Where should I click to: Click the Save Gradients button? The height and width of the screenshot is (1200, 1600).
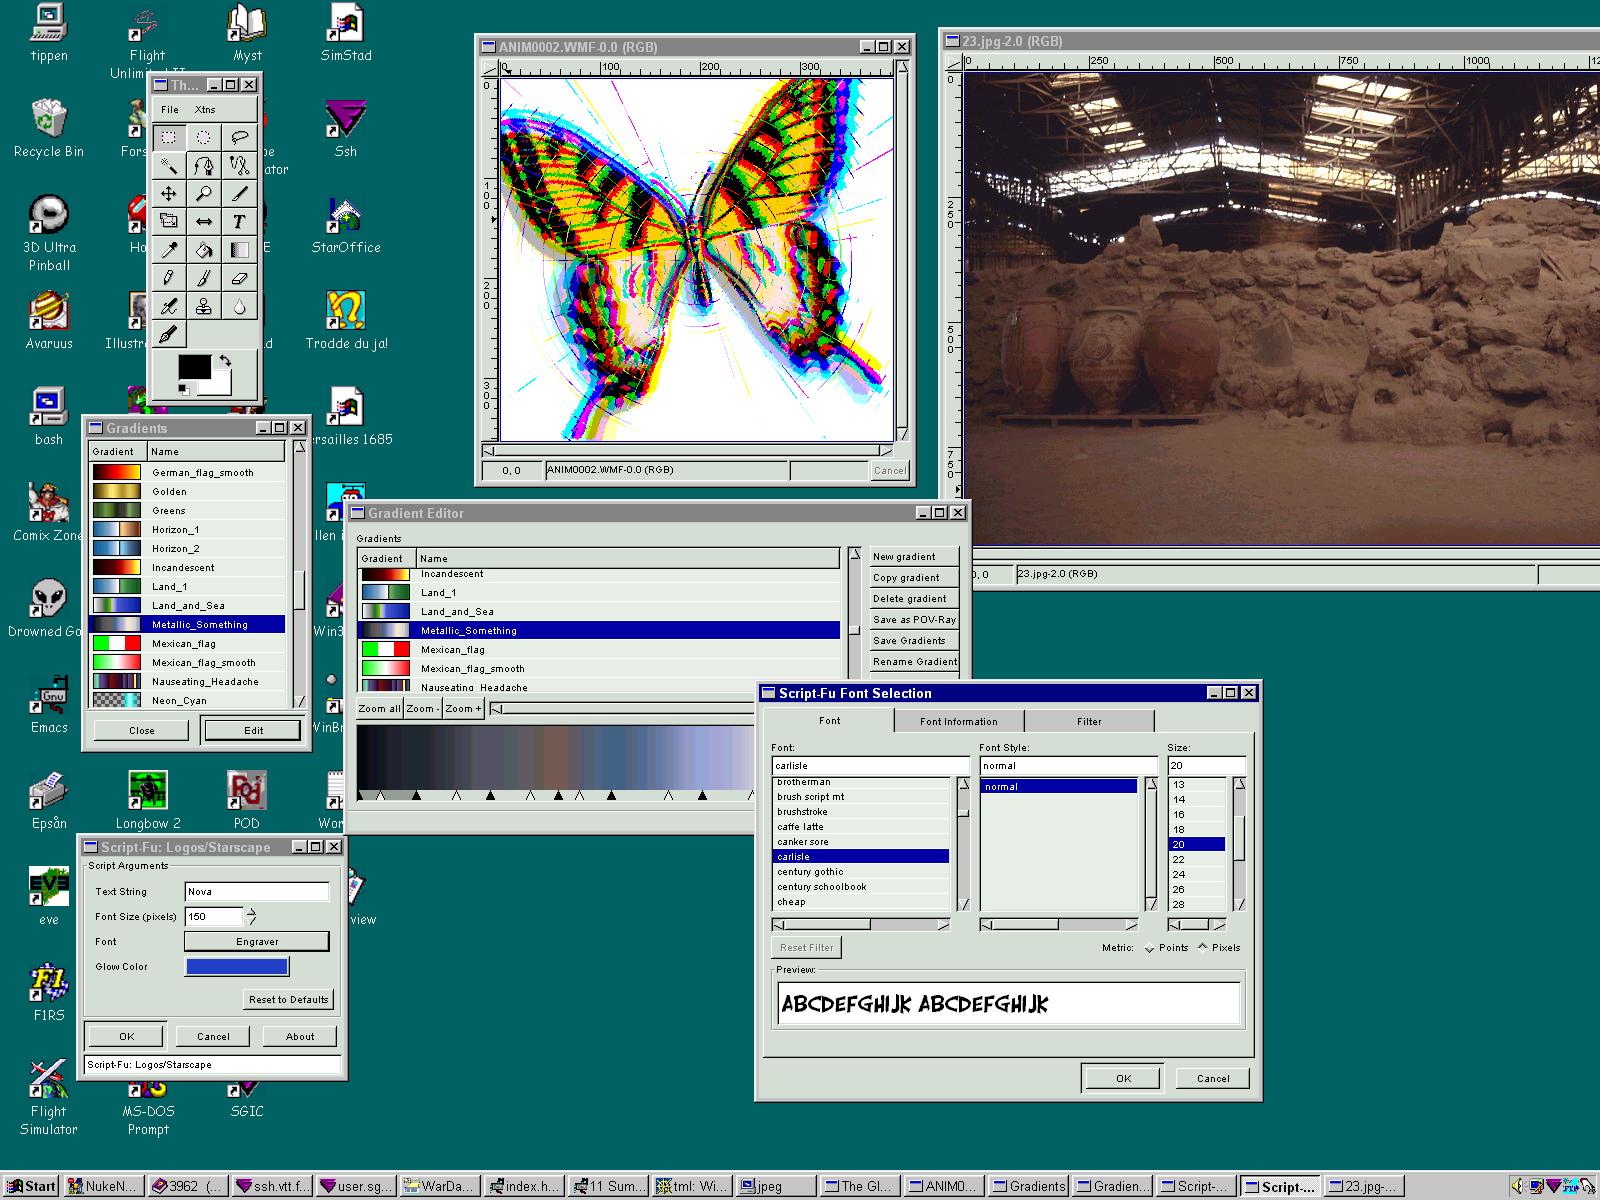click(914, 640)
